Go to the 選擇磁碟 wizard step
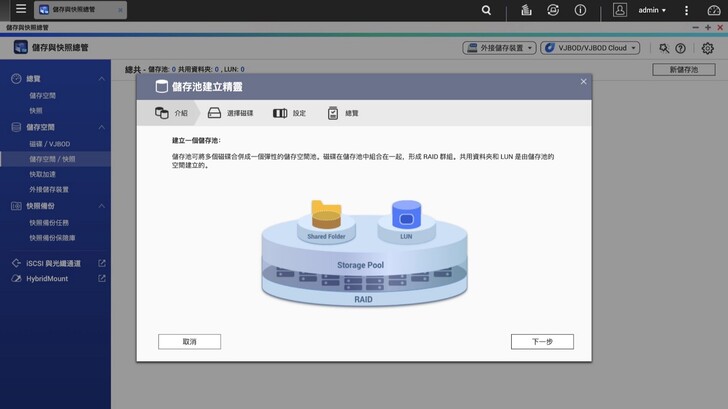 [x=230, y=113]
